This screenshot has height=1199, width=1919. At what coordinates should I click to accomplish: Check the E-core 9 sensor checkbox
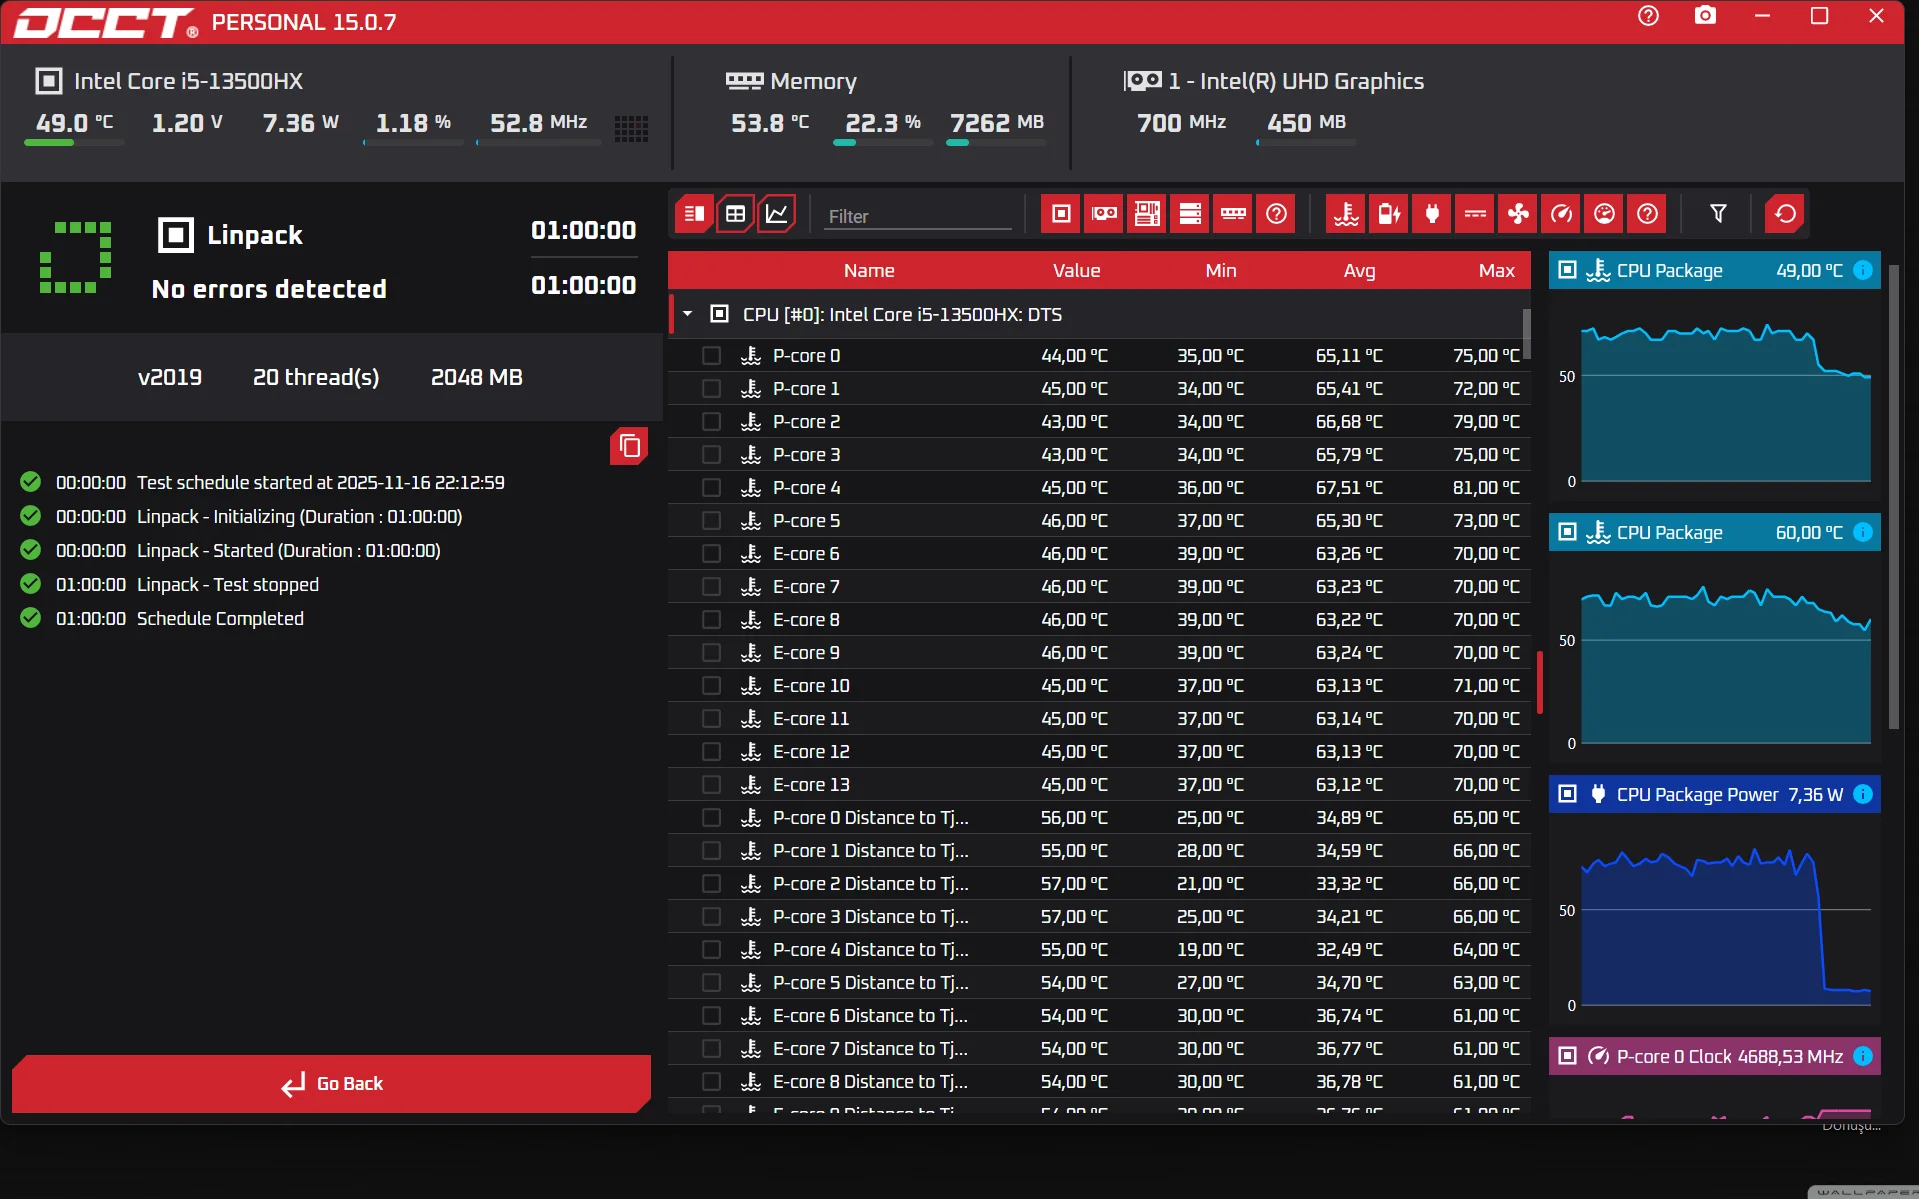(711, 653)
